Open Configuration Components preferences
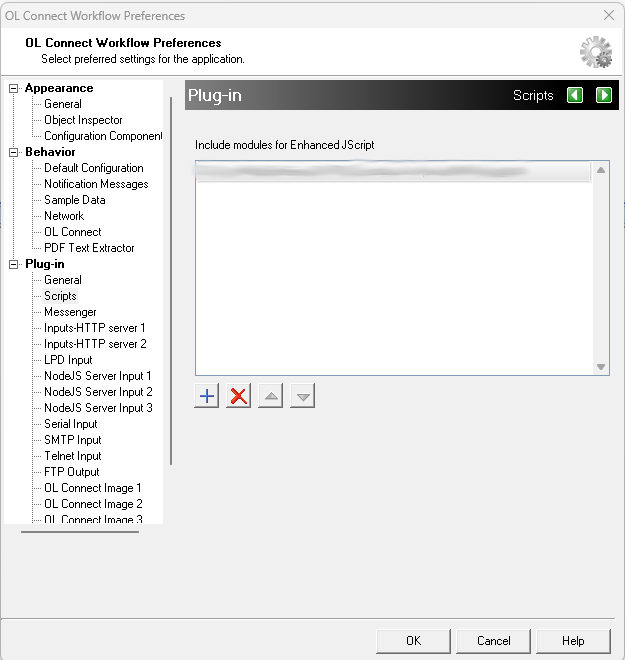 [103, 136]
